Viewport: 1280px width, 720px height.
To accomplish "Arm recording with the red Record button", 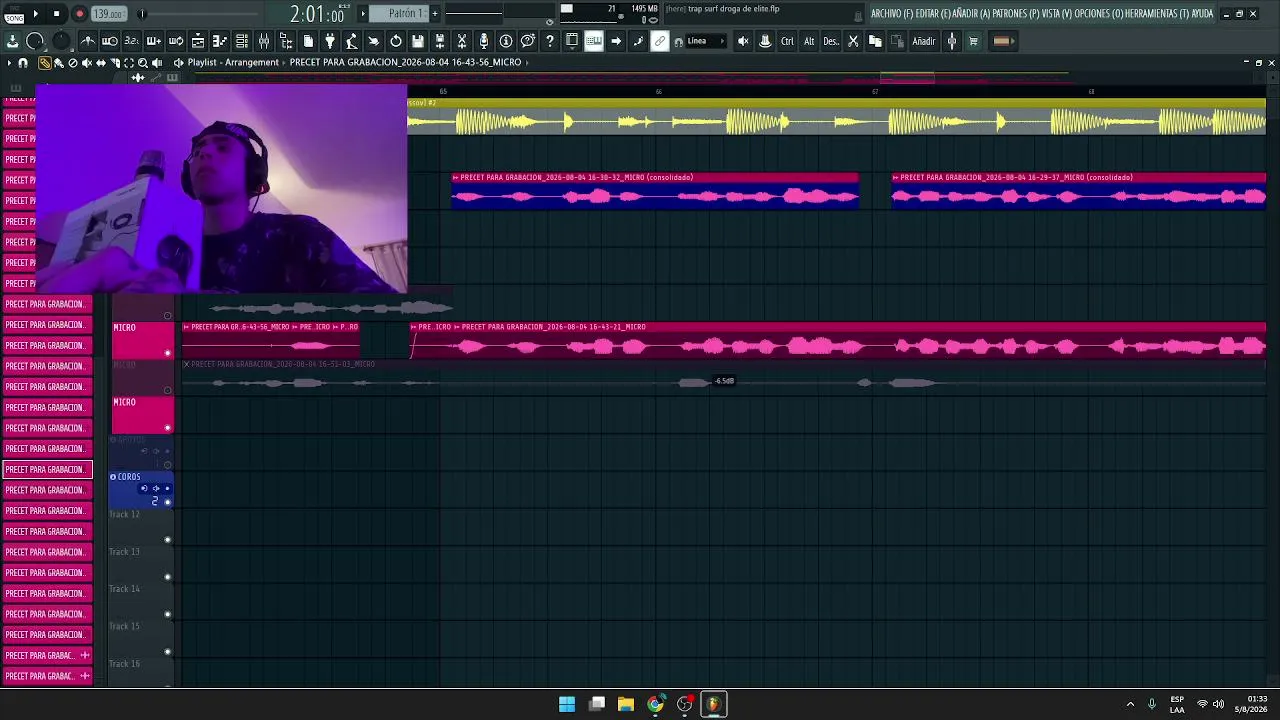I will [79, 14].
